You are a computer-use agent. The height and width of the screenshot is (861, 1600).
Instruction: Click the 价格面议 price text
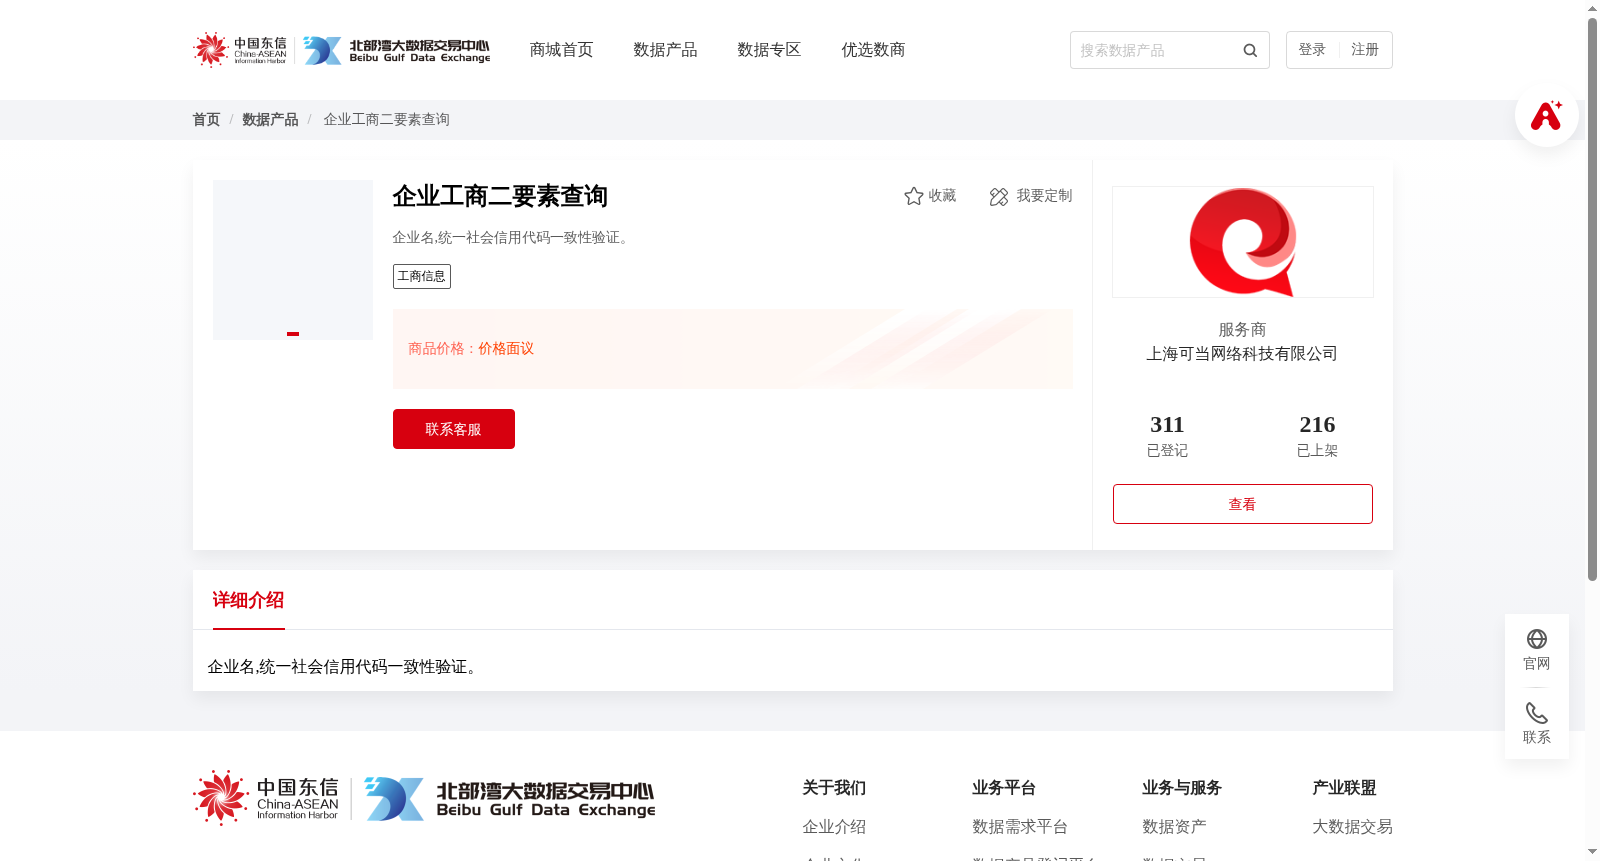point(506,349)
